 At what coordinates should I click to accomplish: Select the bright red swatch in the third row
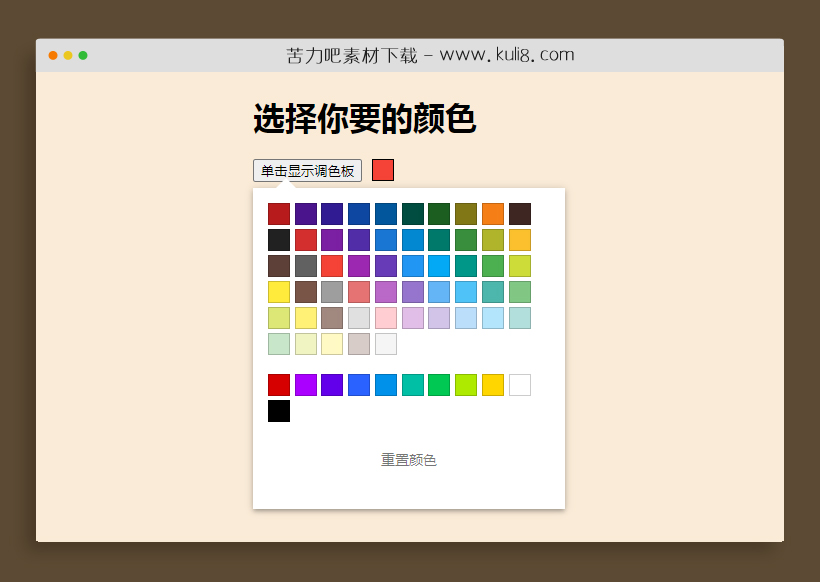point(331,266)
